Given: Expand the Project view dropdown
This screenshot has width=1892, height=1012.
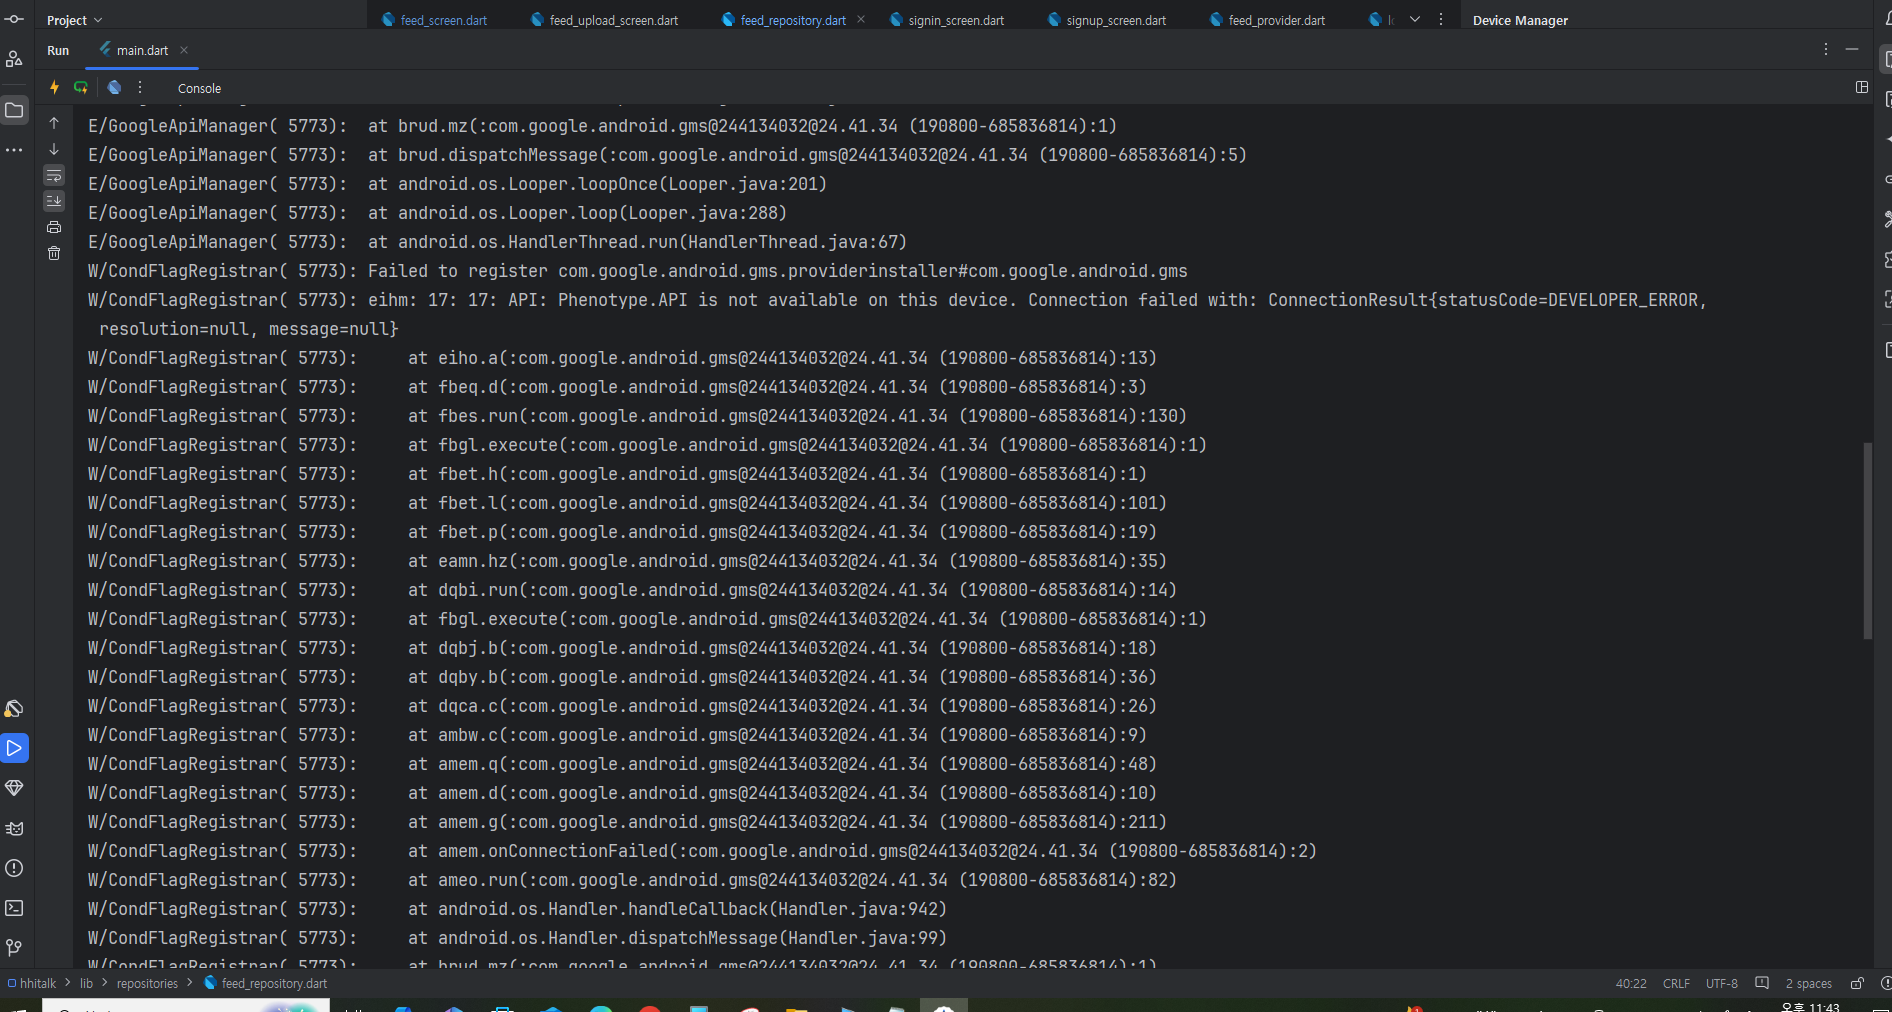Looking at the screenshot, I should tap(74, 20).
